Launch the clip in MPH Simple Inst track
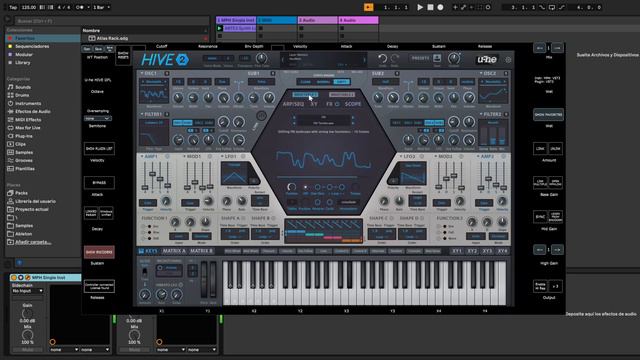Screen dimensions: 640x360 pyautogui.click(x=220, y=28)
